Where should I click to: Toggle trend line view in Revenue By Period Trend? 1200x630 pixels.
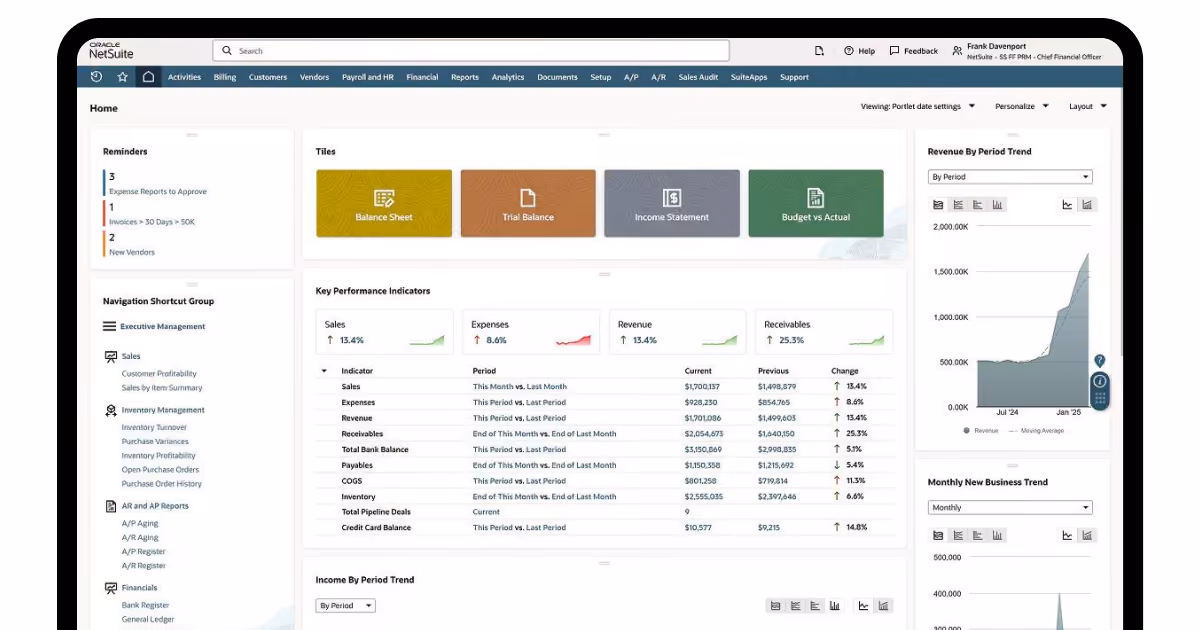coord(1067,205)
